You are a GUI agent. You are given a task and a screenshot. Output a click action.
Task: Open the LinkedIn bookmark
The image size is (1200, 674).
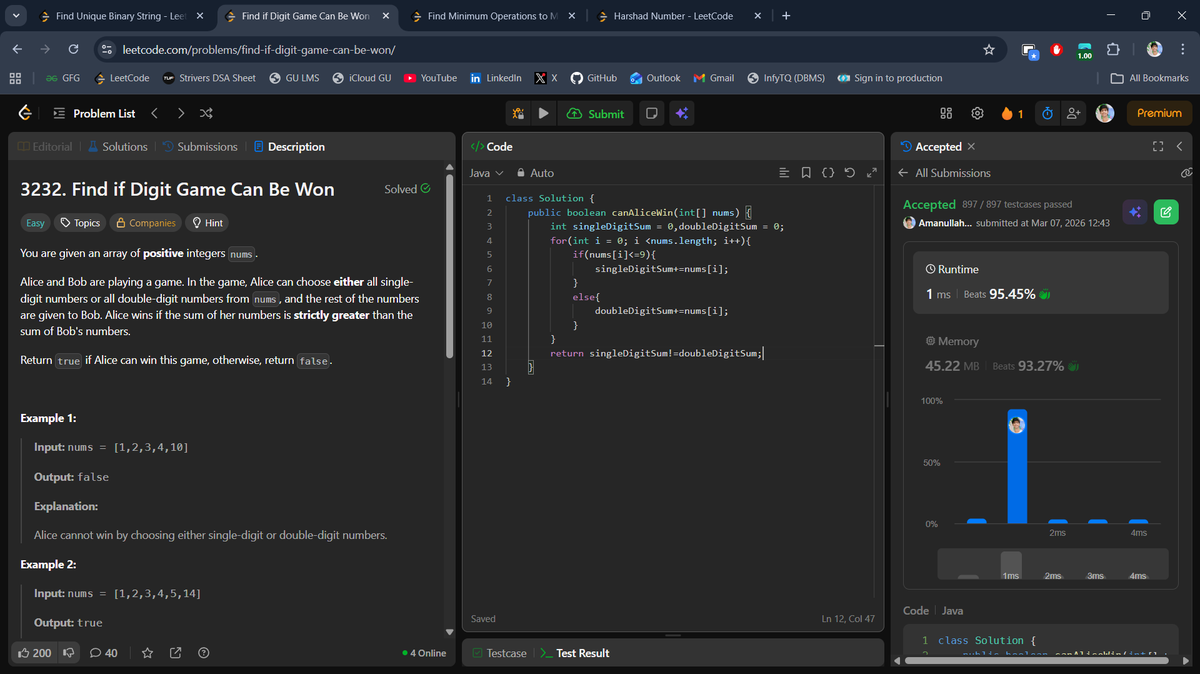pos(495,78)
